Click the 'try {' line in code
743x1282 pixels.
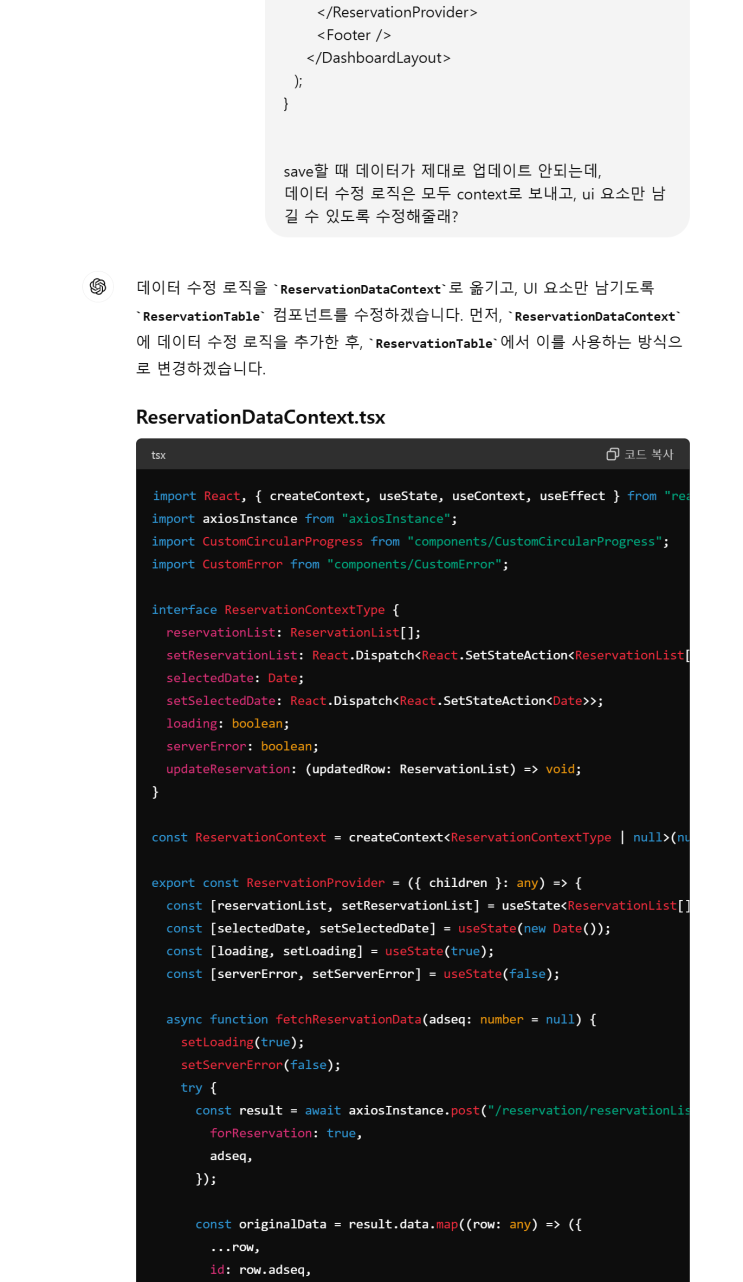(198, 1088)
